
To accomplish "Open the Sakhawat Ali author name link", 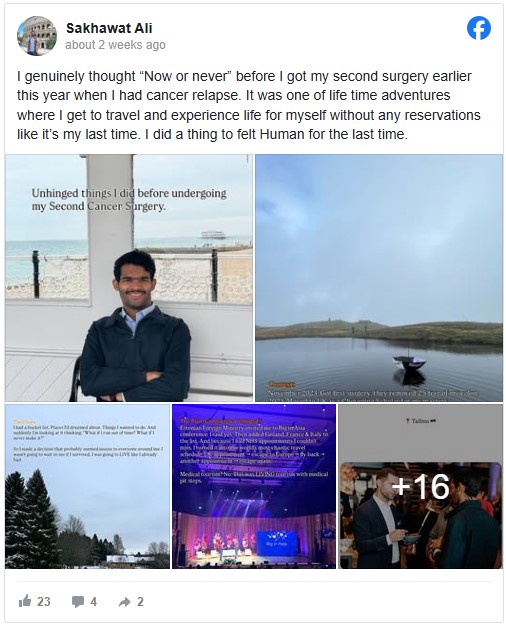I will pos(109,28).
